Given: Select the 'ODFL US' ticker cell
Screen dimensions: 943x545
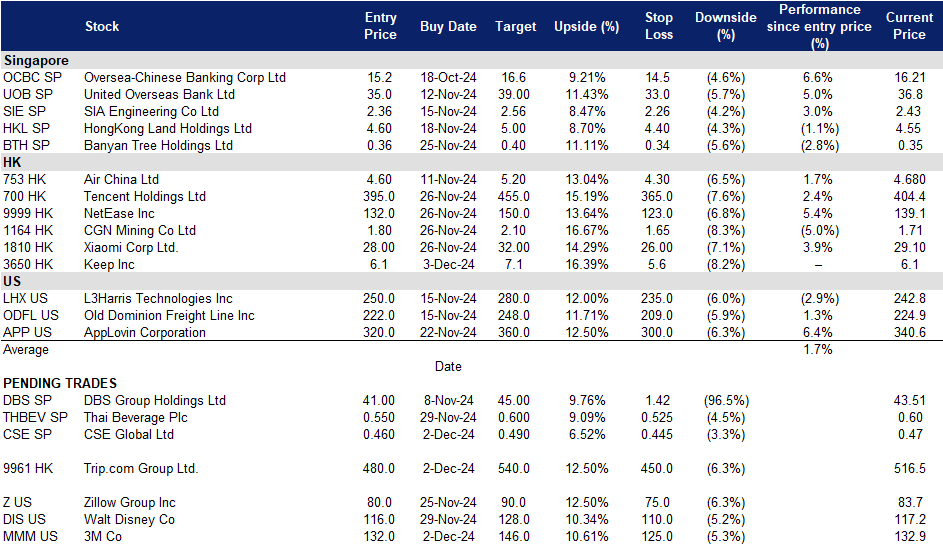Looking at the screenshot, I should coord(31,315).
